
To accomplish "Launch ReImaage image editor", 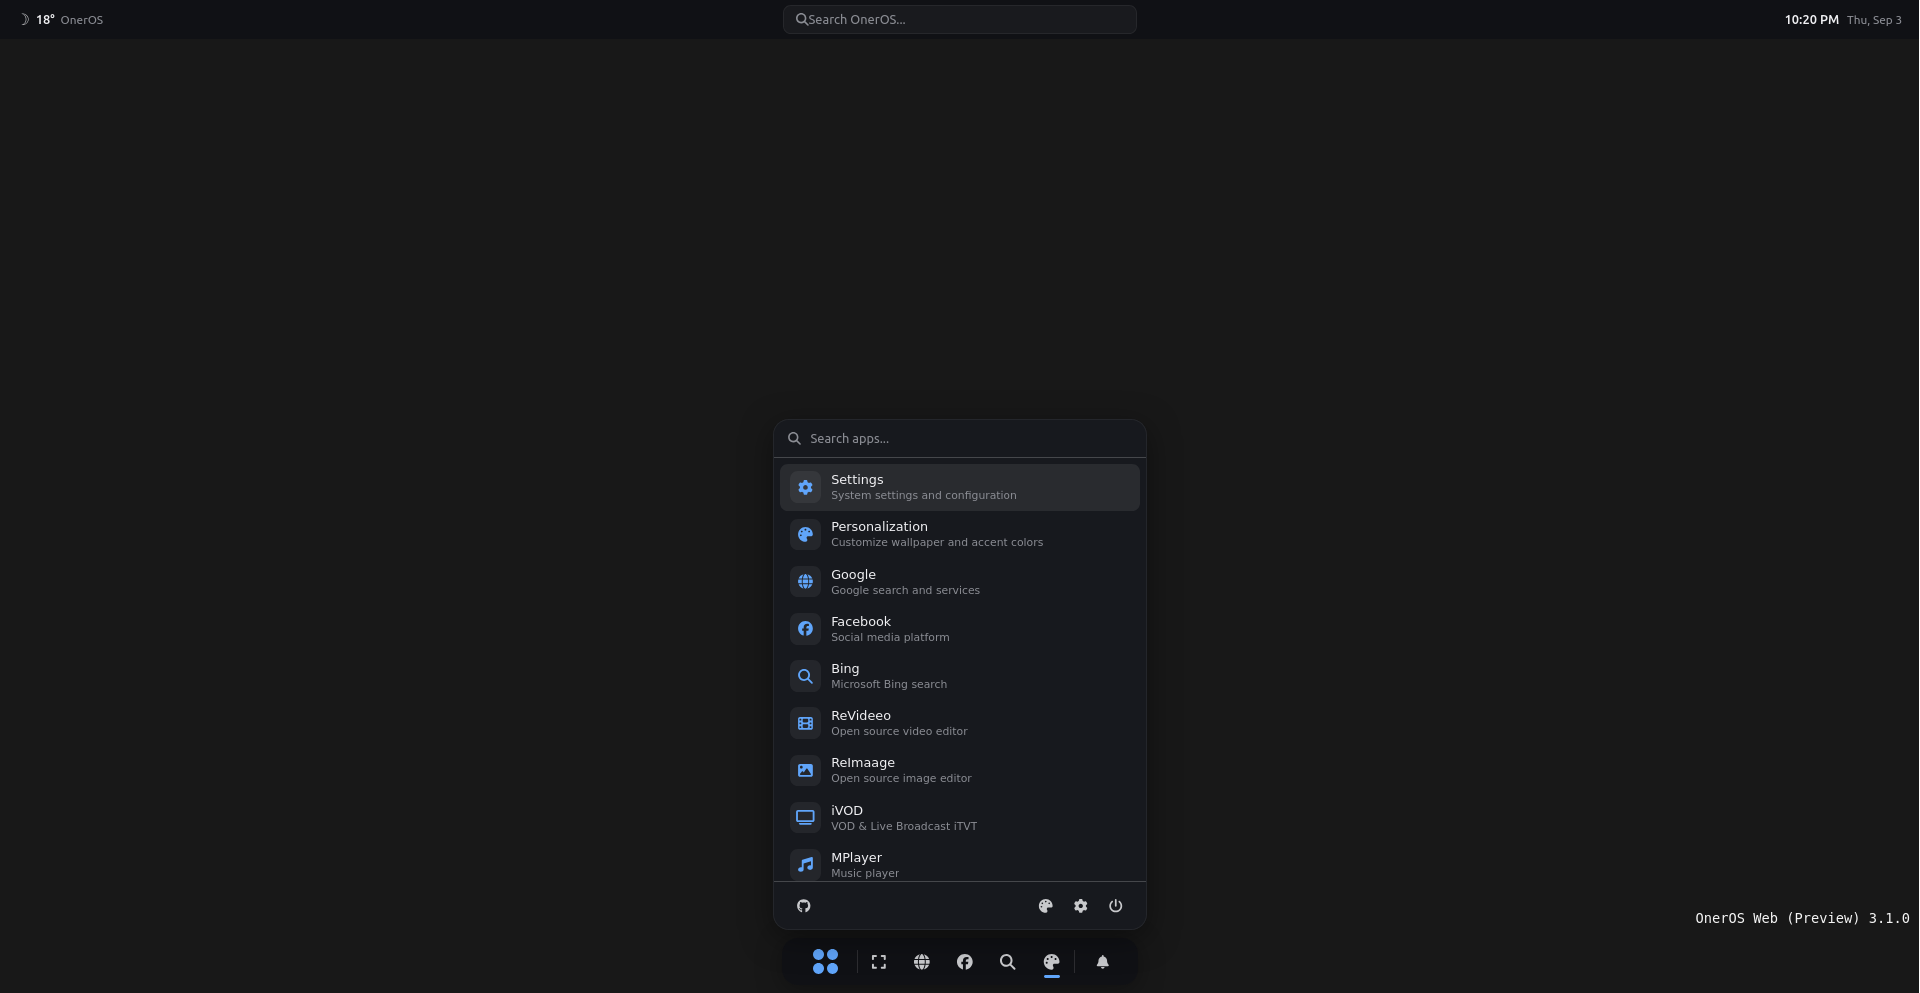I will tap(960, 770).
